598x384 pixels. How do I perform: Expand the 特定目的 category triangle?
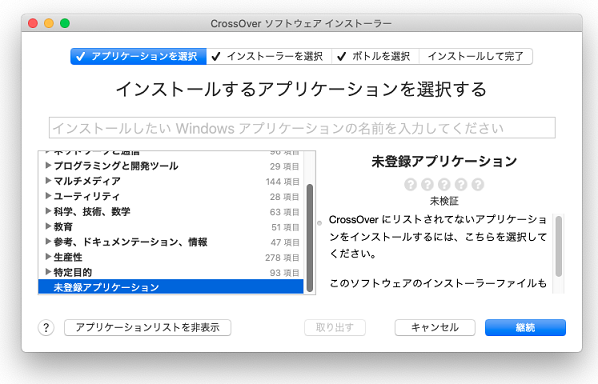pos(48,272)
